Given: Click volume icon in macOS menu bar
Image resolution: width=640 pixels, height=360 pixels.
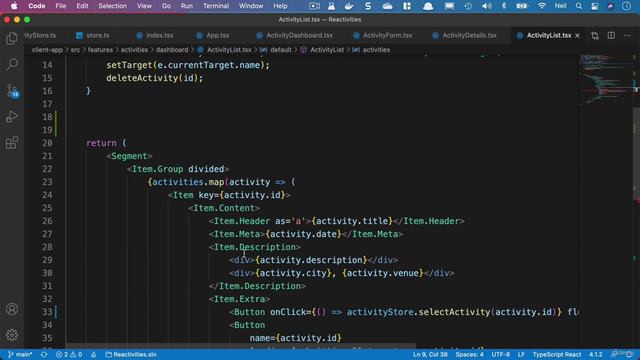Looking at the screenshot, I should pos(487,6).
